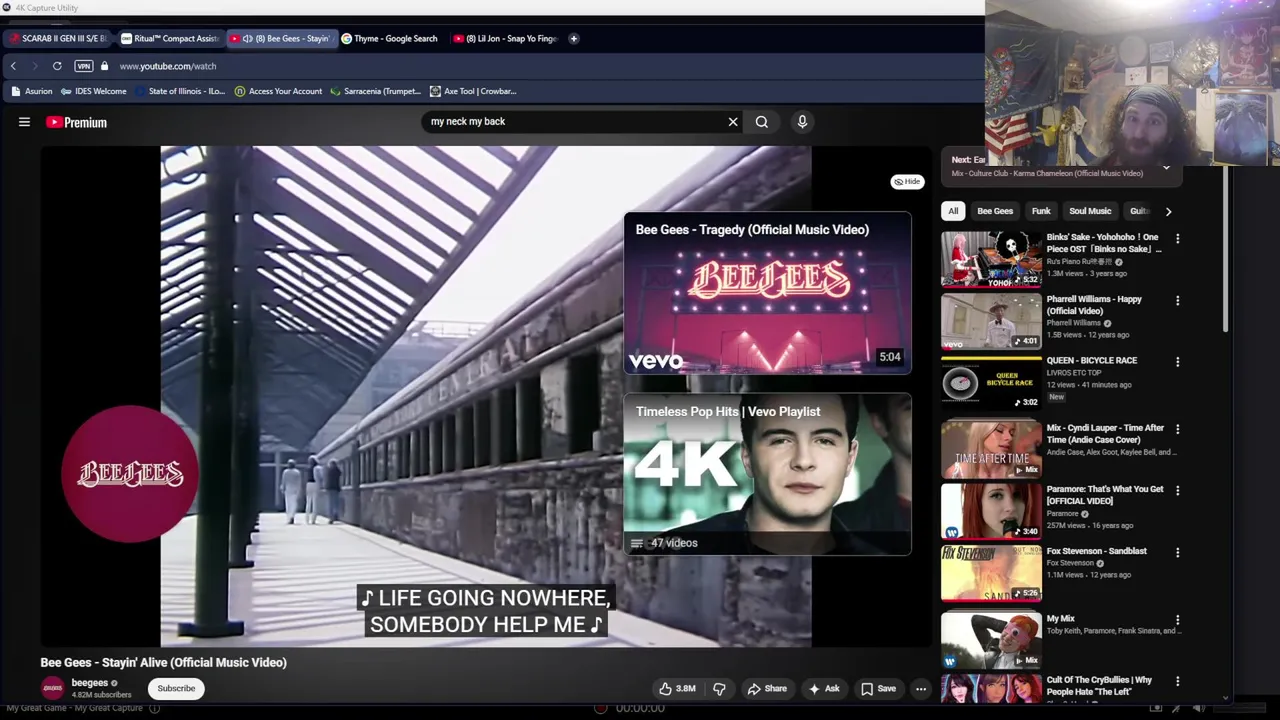Image resolution: width=1280 pixels, height=720 pixels.
Task: Go back with the browser back arrow
Action: click(13, 66)
